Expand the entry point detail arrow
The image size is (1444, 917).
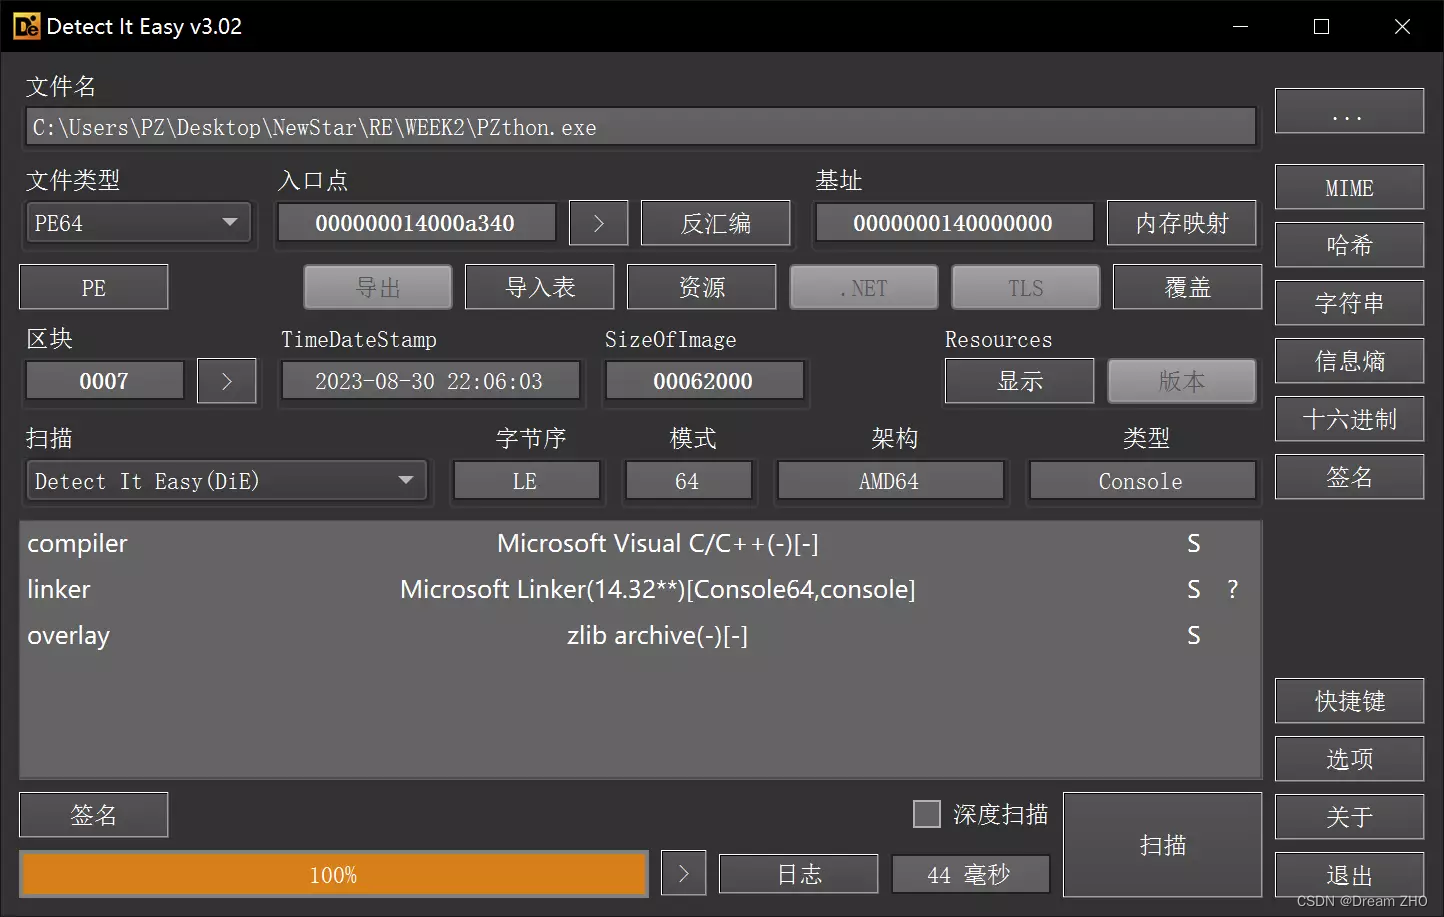pos(598,222)
